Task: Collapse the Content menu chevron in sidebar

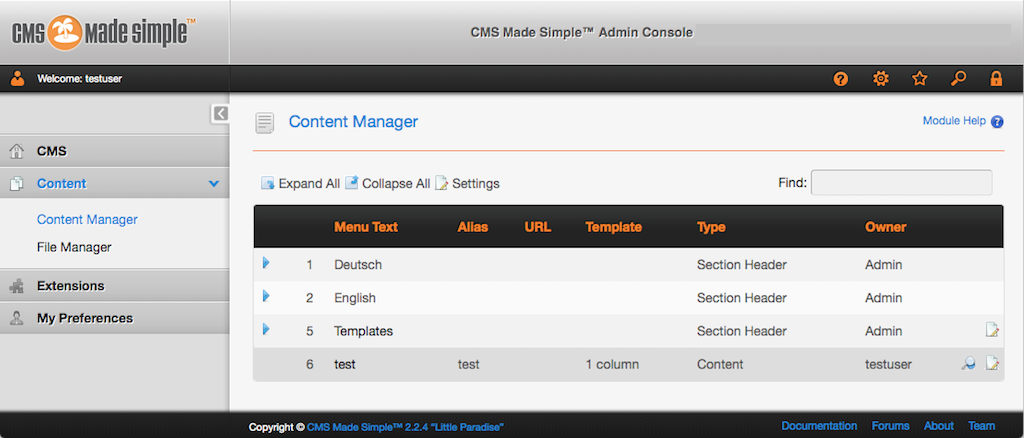Action: [213, 184]
